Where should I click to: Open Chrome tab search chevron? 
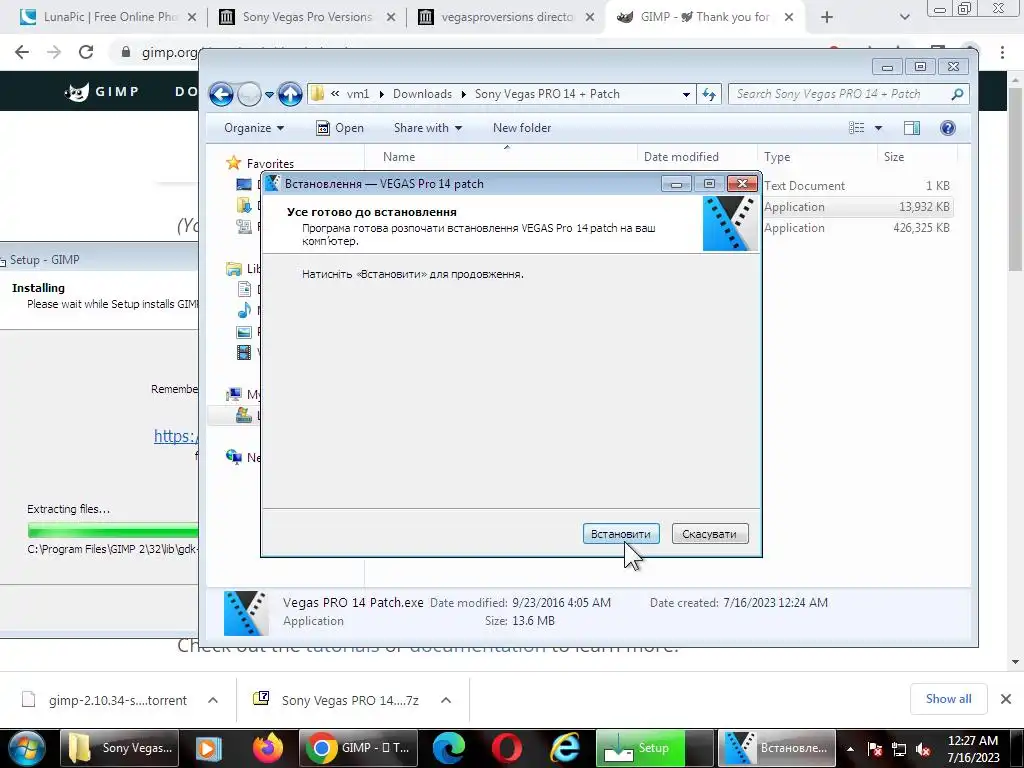coord(904,17)
